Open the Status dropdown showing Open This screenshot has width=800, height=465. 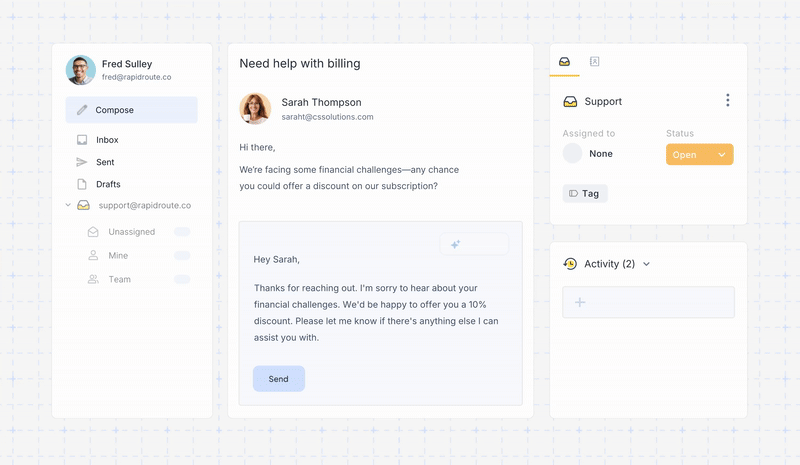(x=699, y=155)
